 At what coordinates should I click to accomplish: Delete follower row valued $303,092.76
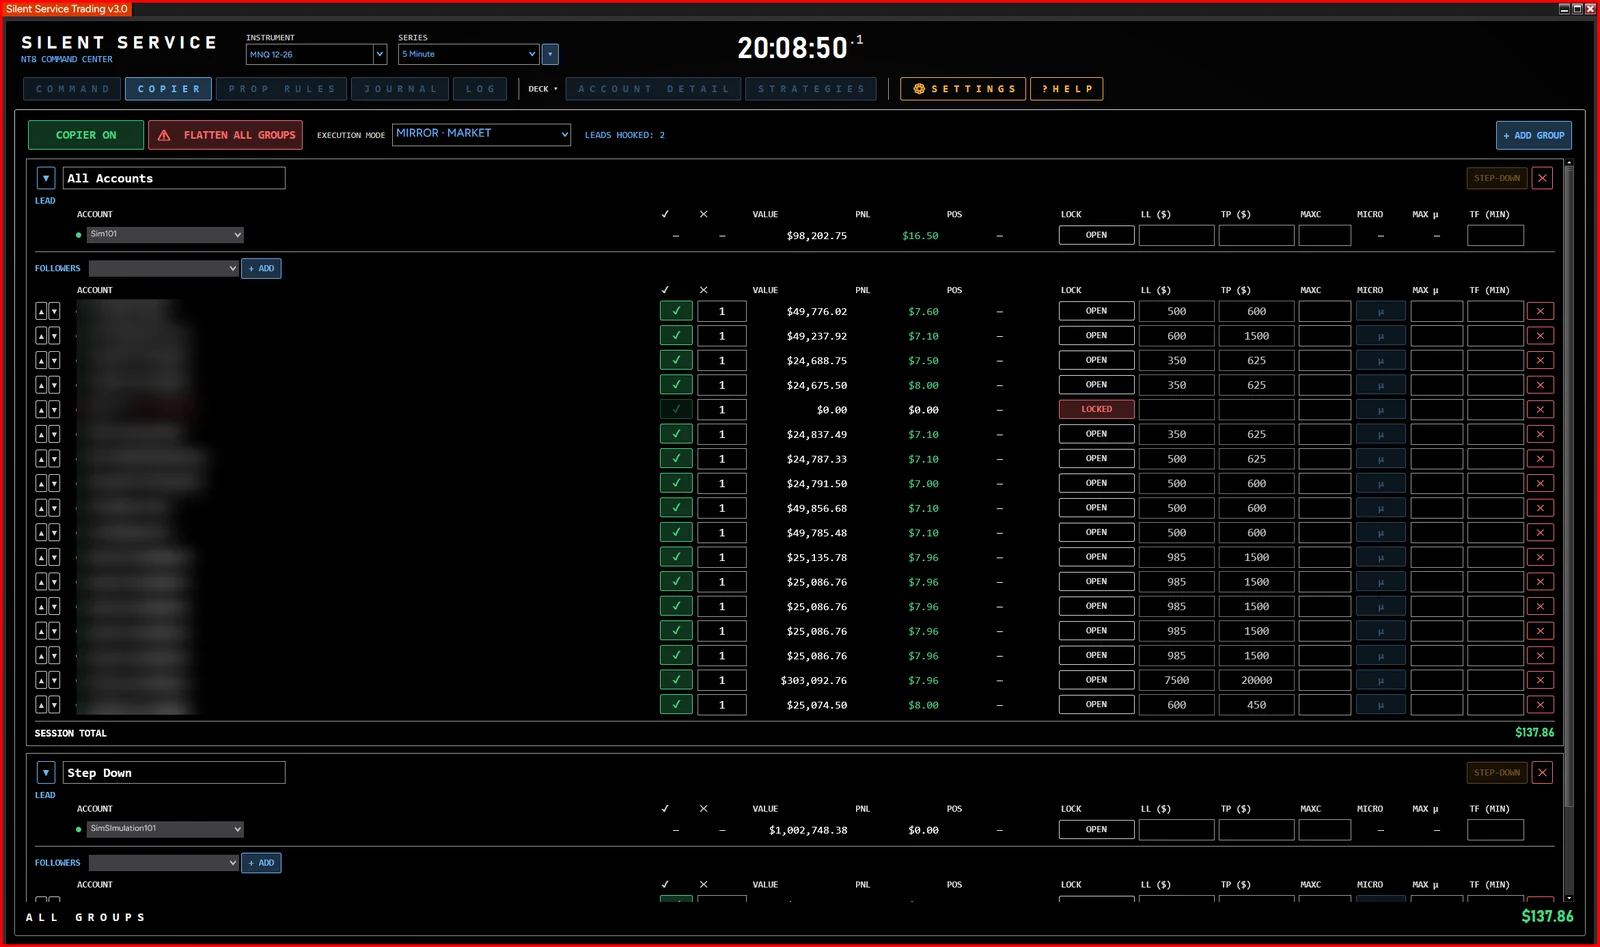pos(1540,680)
